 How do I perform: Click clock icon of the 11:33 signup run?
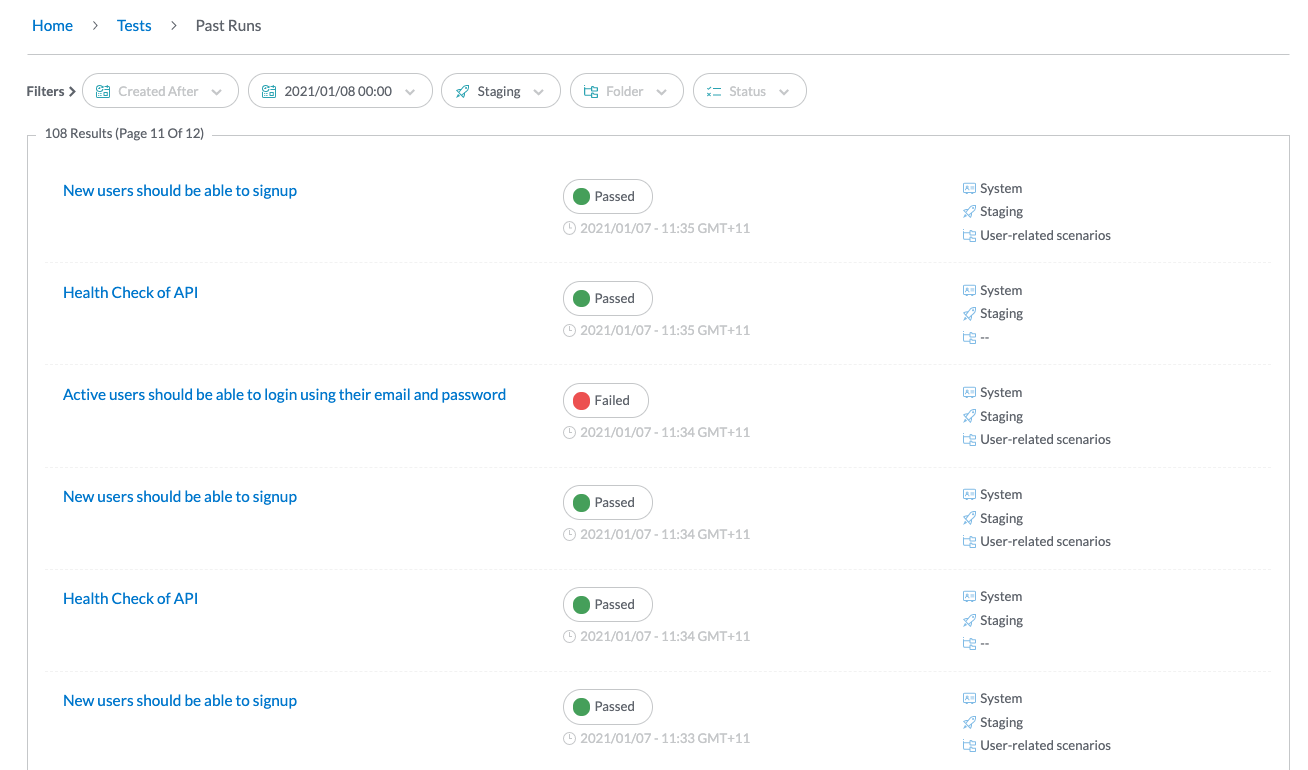(x=570, y=738)
